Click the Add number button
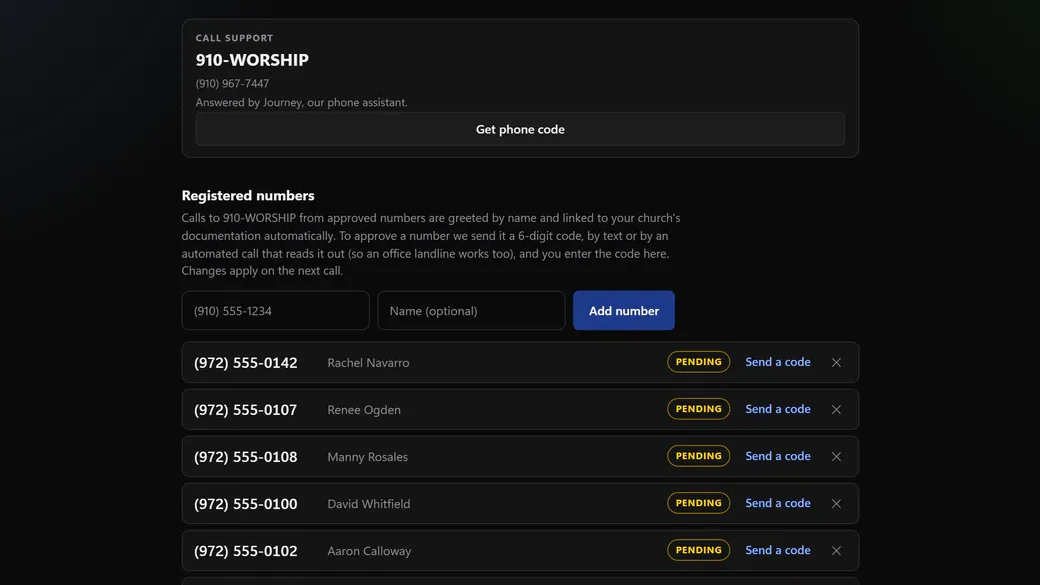 coord(623,310)
